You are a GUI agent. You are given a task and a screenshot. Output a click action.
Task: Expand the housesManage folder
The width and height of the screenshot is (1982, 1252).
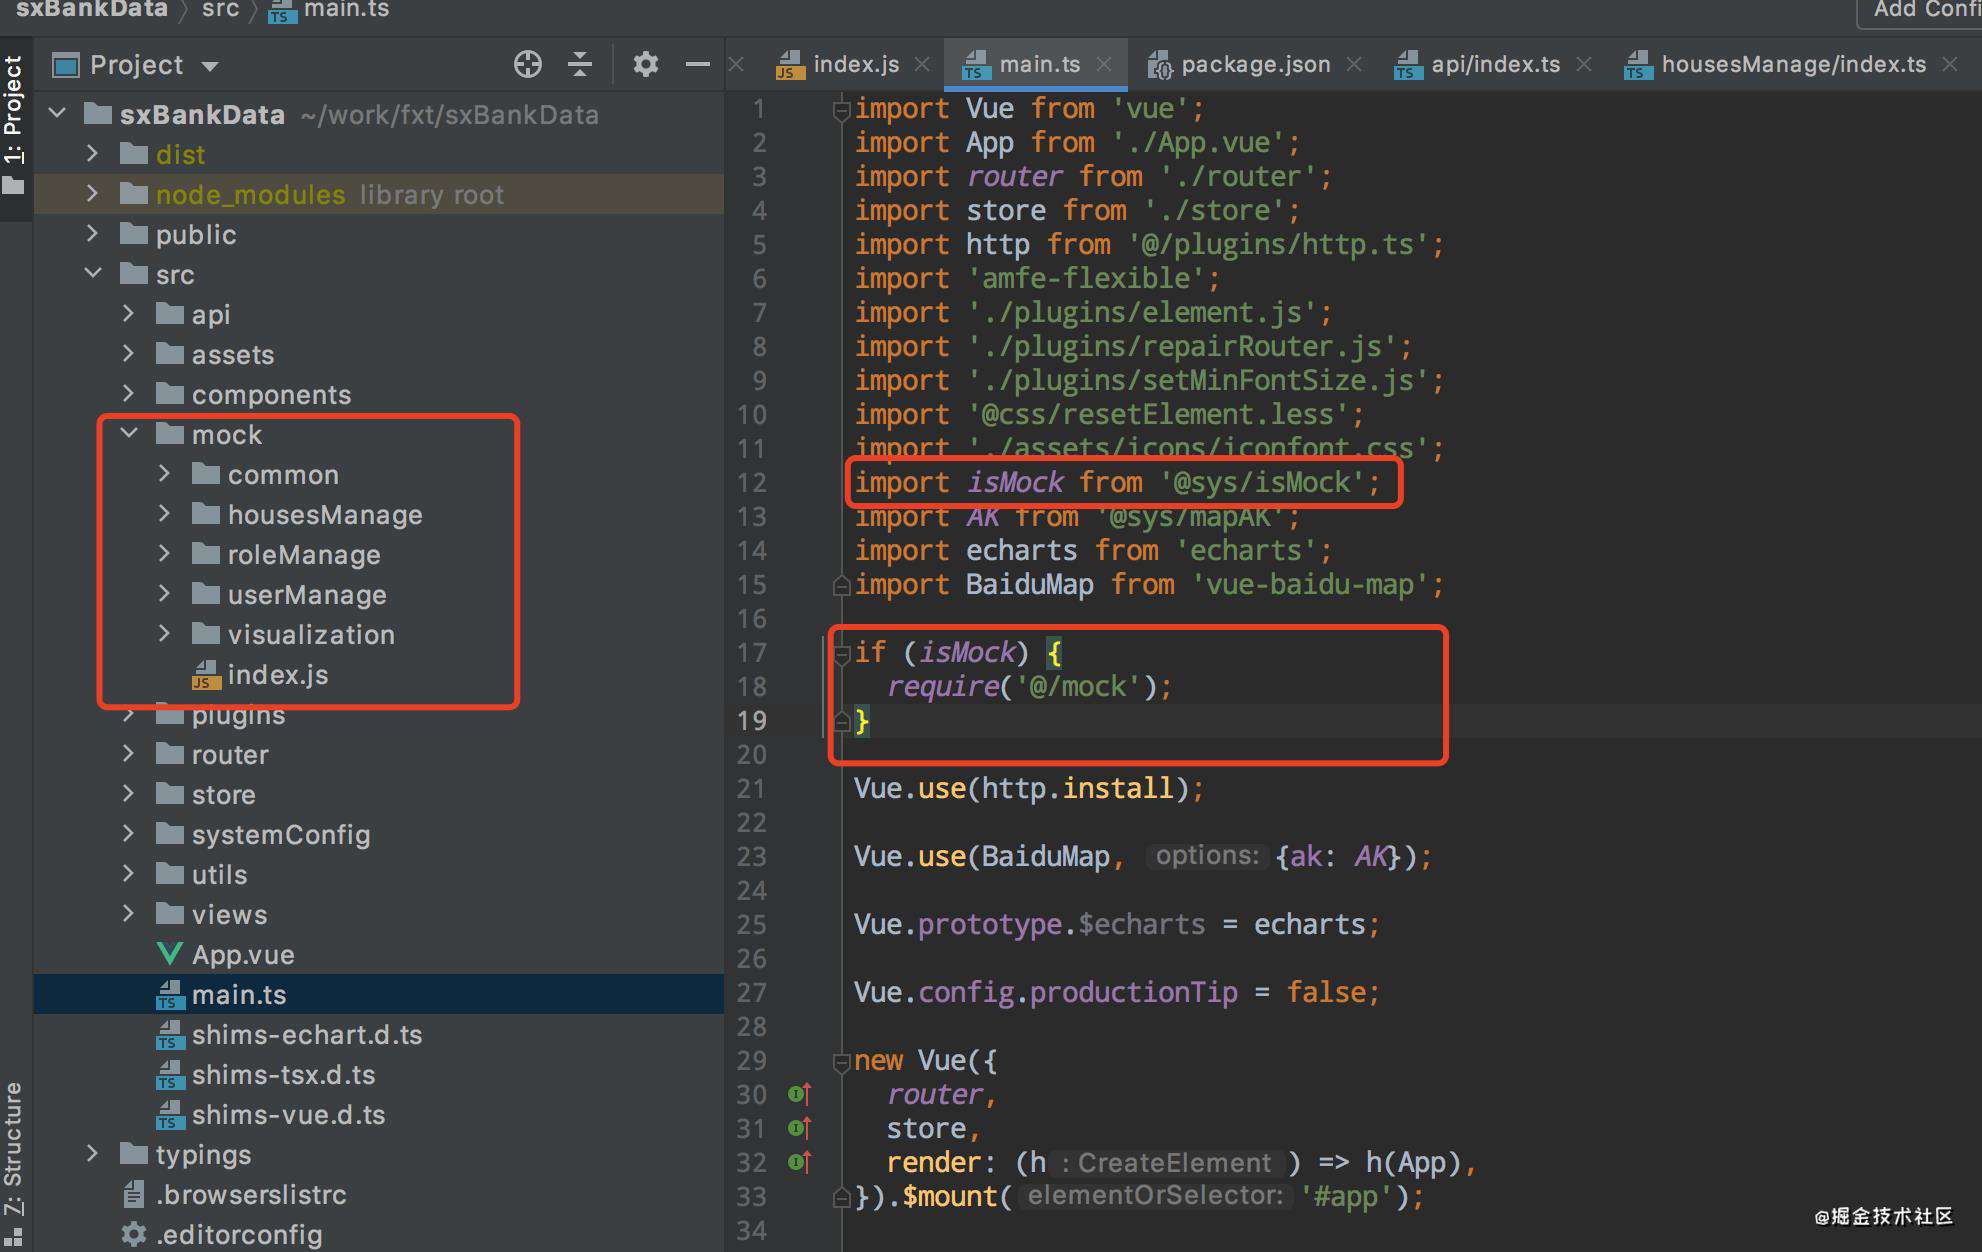(165, 513)
